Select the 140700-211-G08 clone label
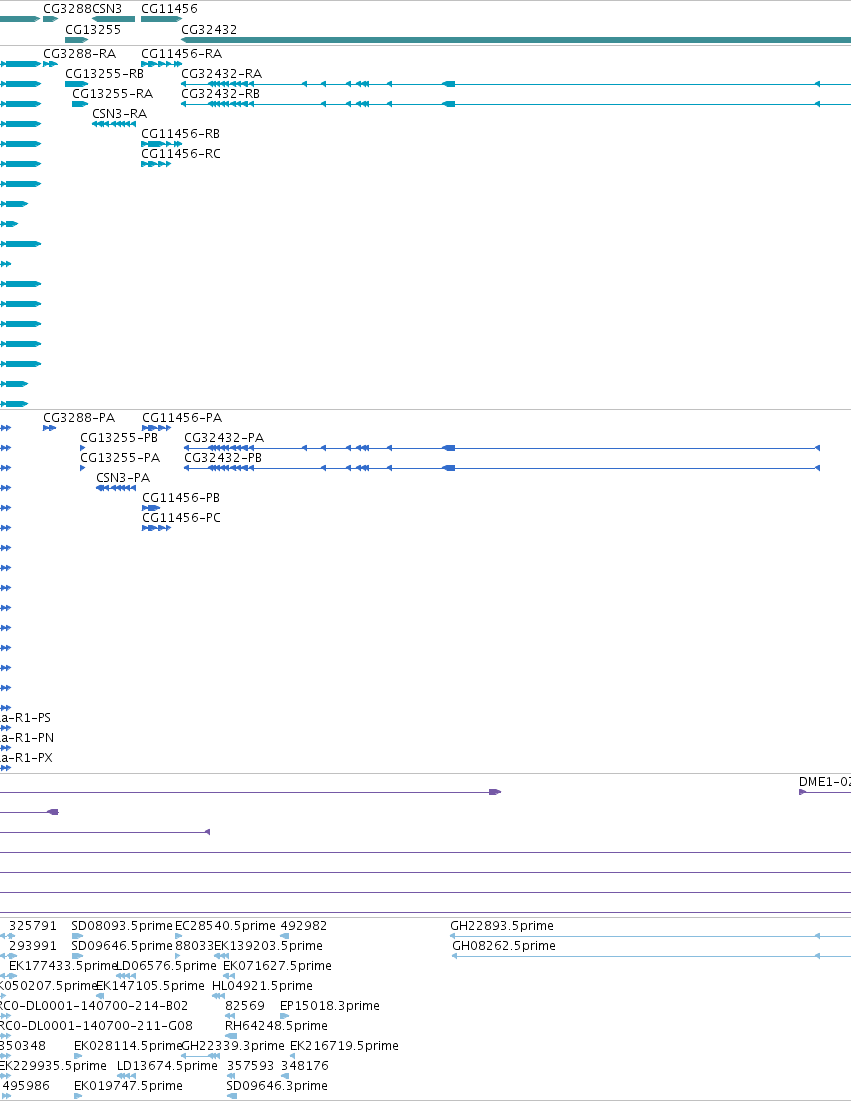851x1101 pixels. click(96, 1027)
